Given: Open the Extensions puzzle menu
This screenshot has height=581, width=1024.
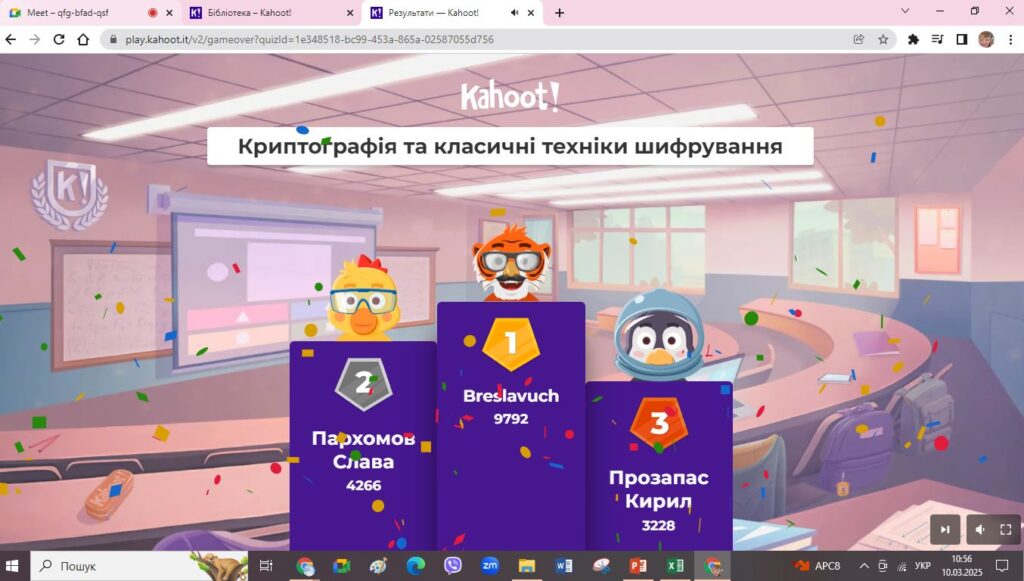Looking at the screenshot, I should [914, 39].
